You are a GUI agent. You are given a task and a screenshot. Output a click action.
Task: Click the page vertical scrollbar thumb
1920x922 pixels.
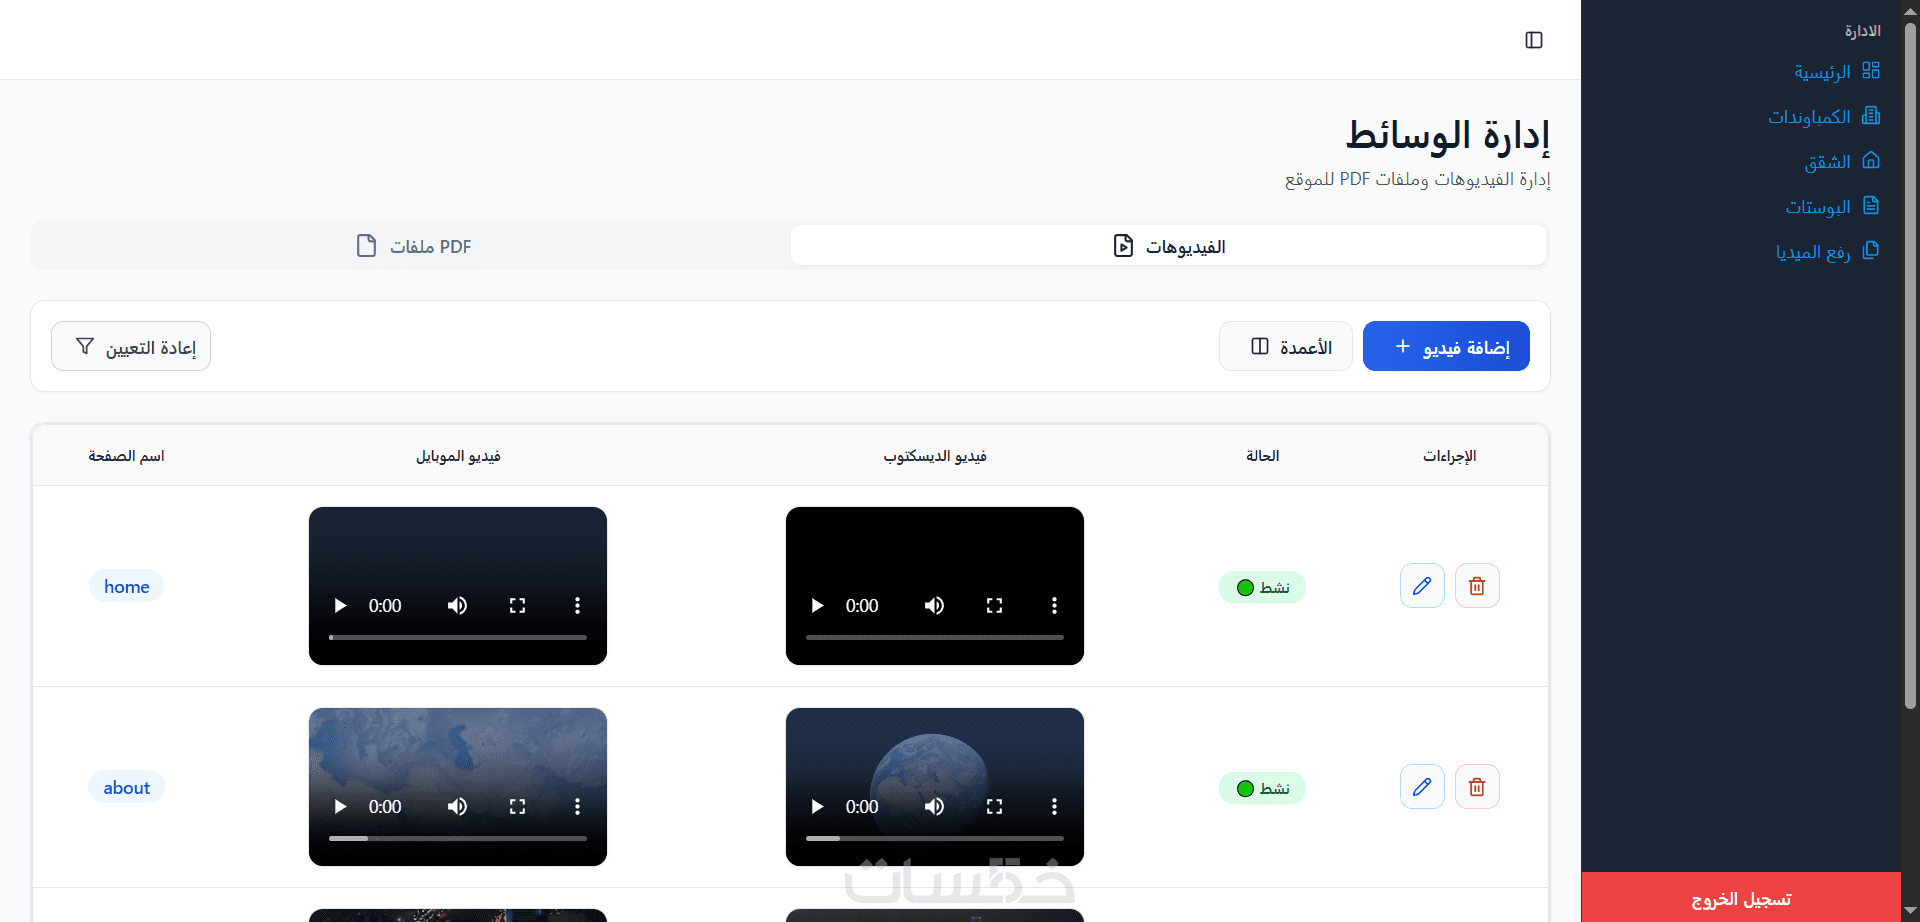tap(1910, 365)
